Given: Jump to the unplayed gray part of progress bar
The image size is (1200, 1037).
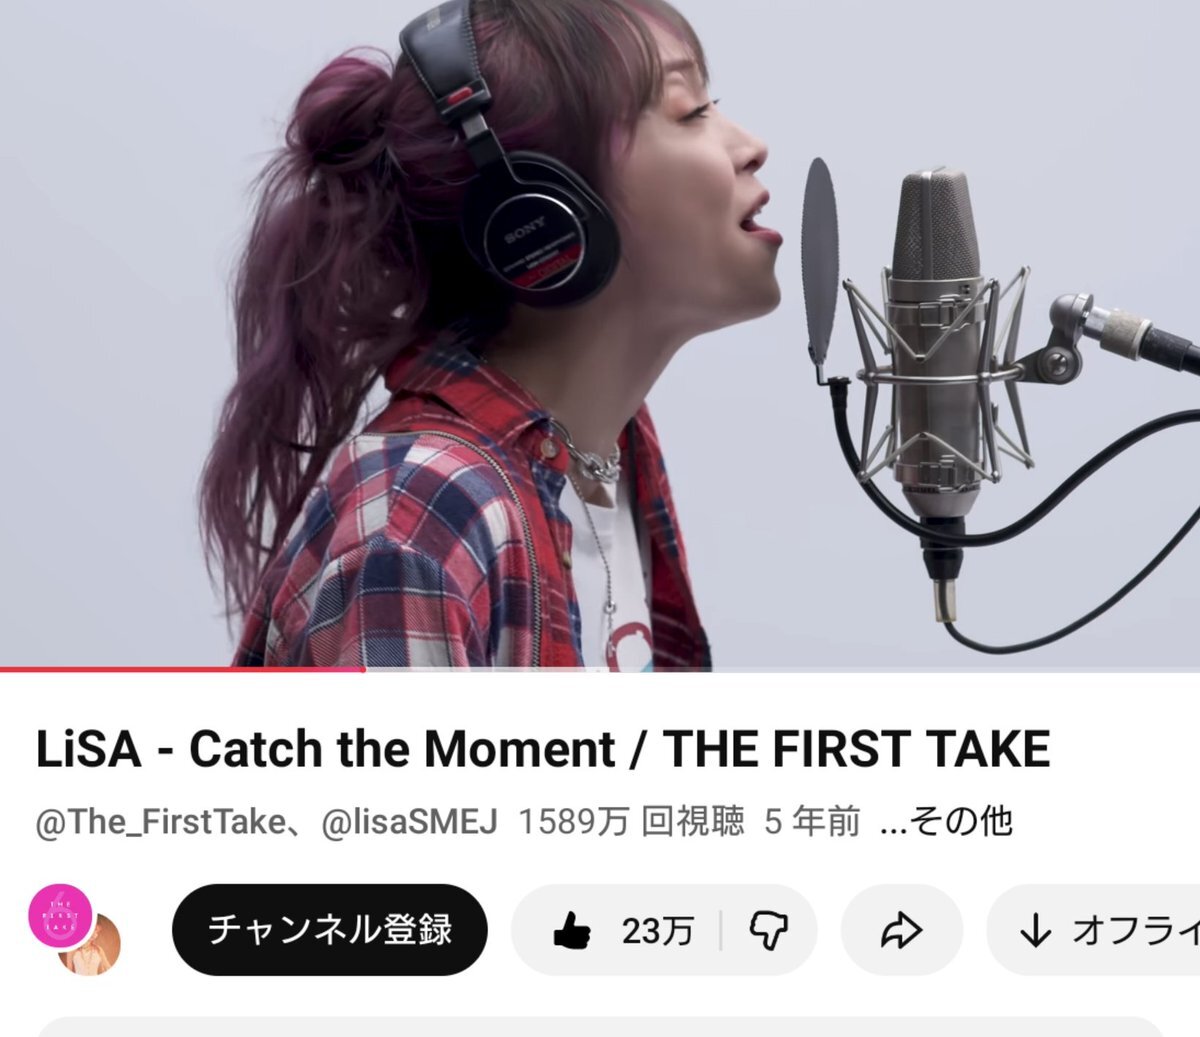Looking at the screenshot, I should tap(782, 668).
